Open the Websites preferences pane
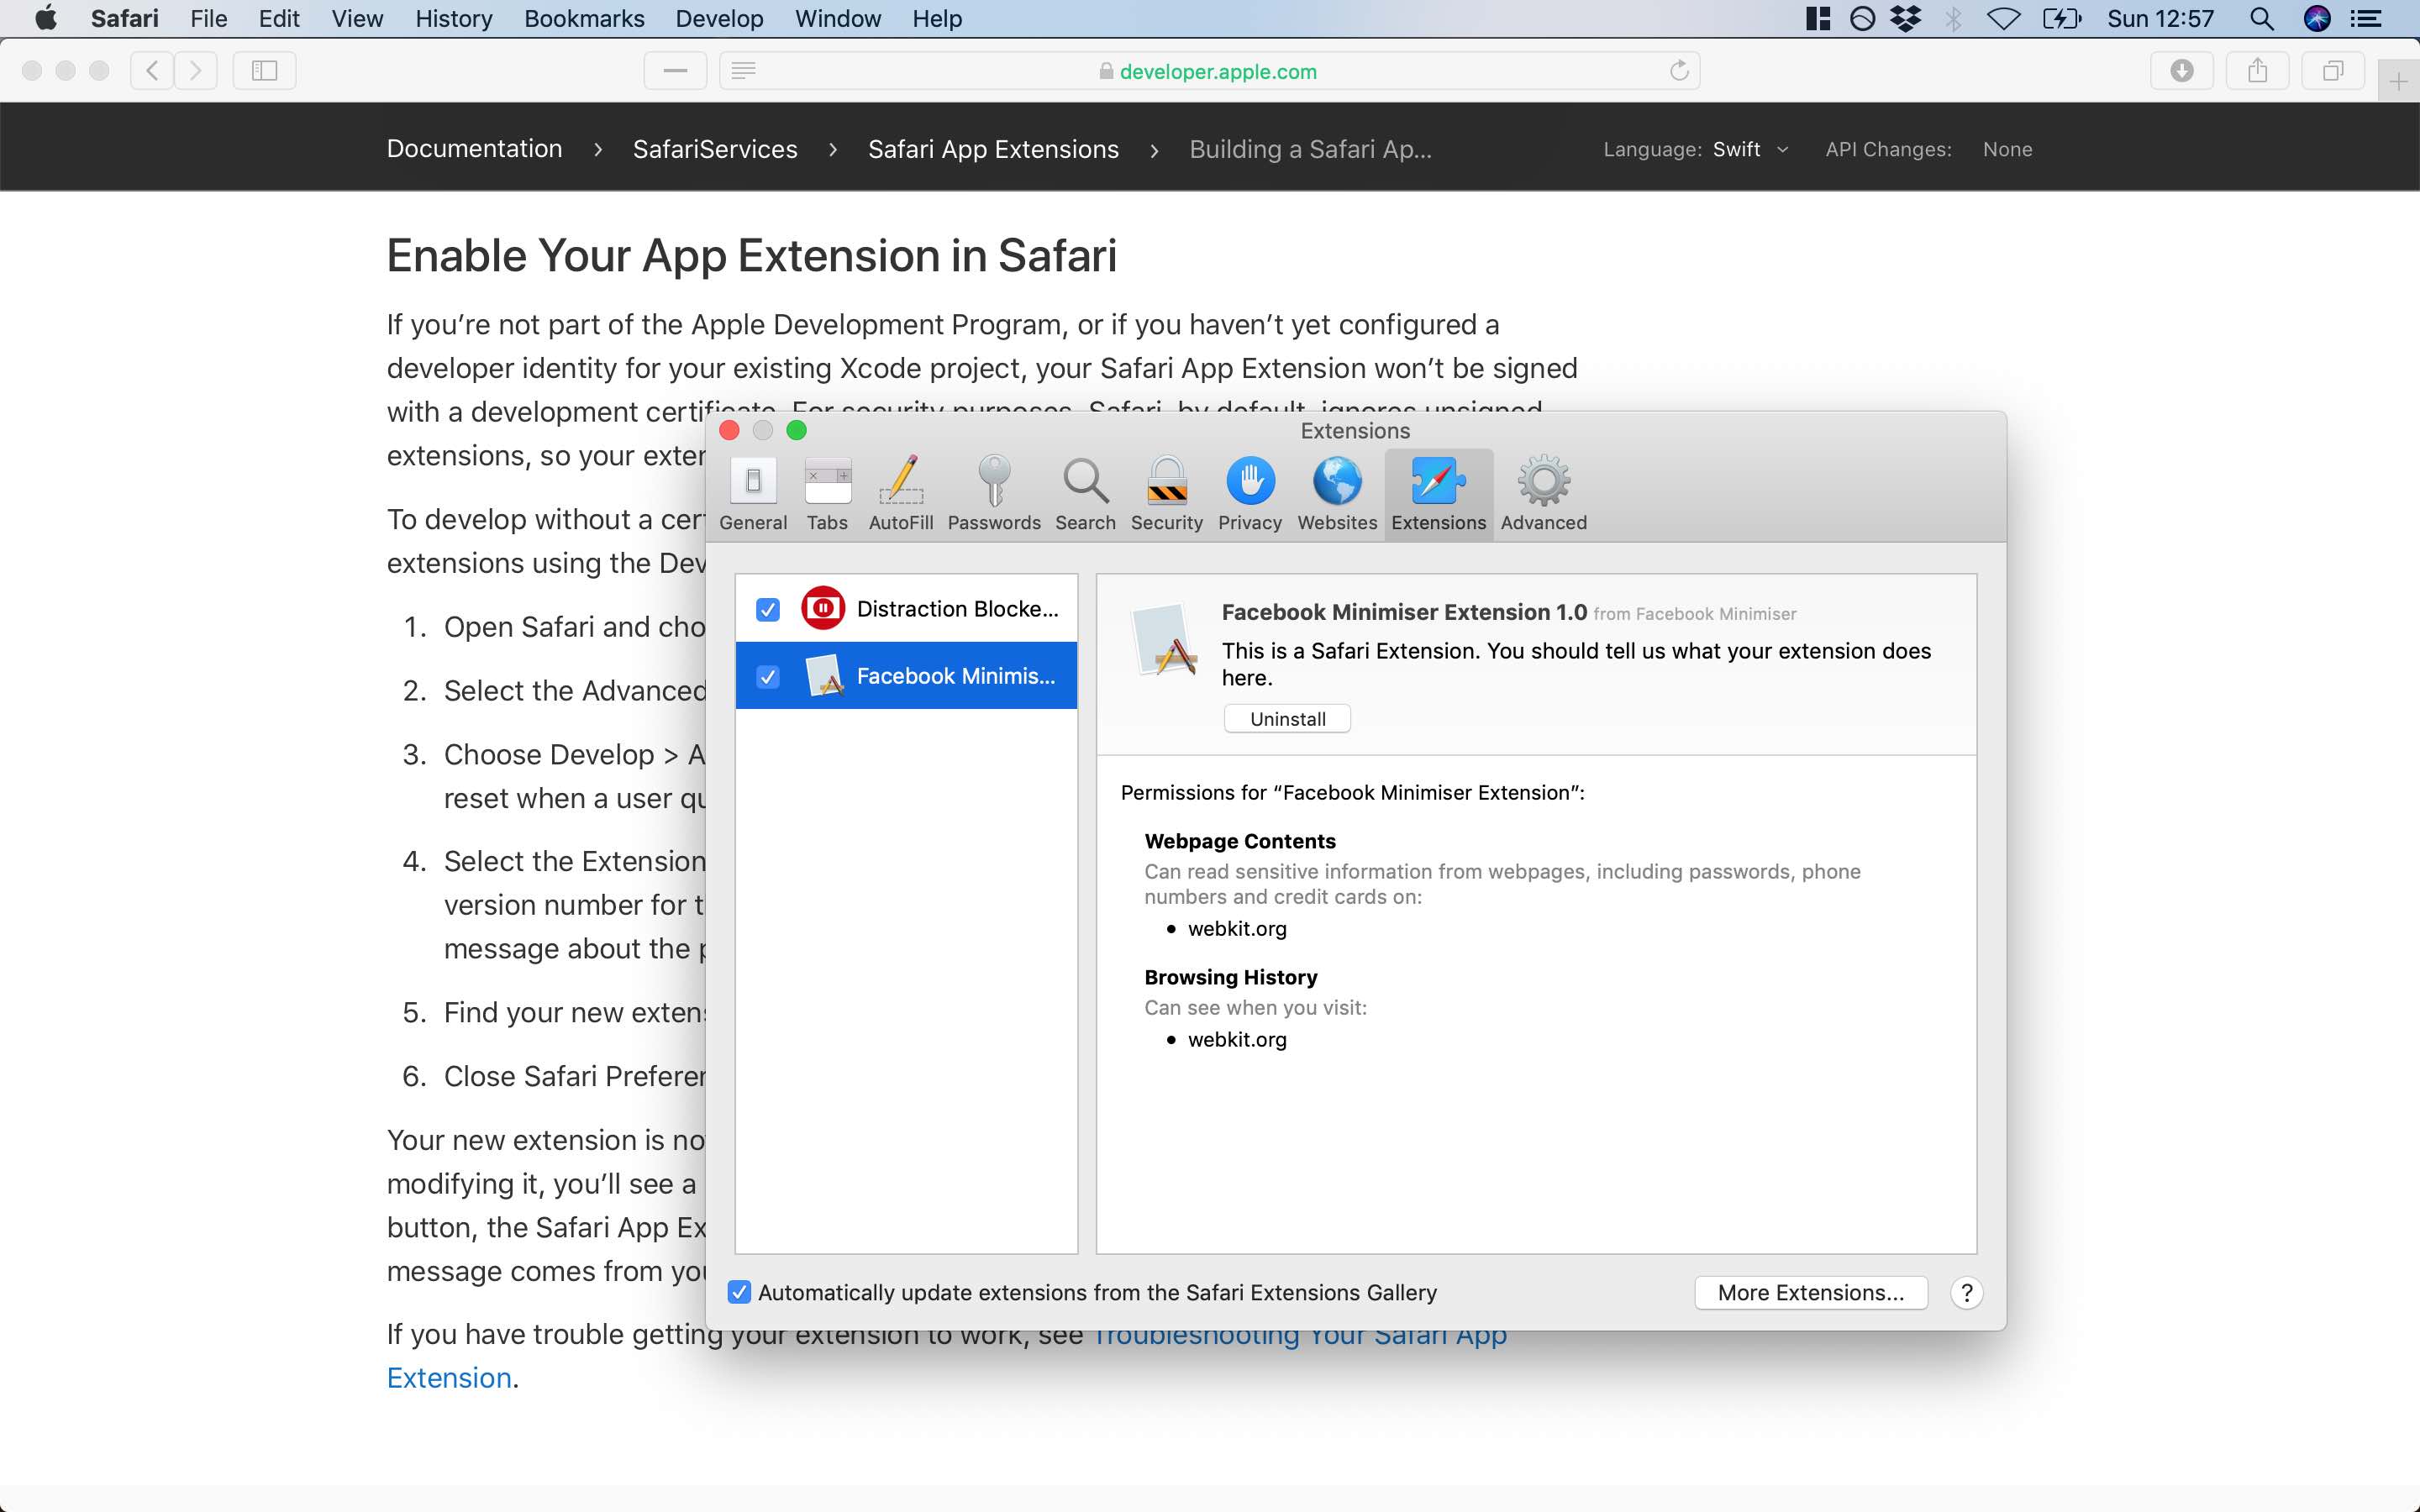The width and height of the screenshot is (2420, 1512). point(1337,495)
